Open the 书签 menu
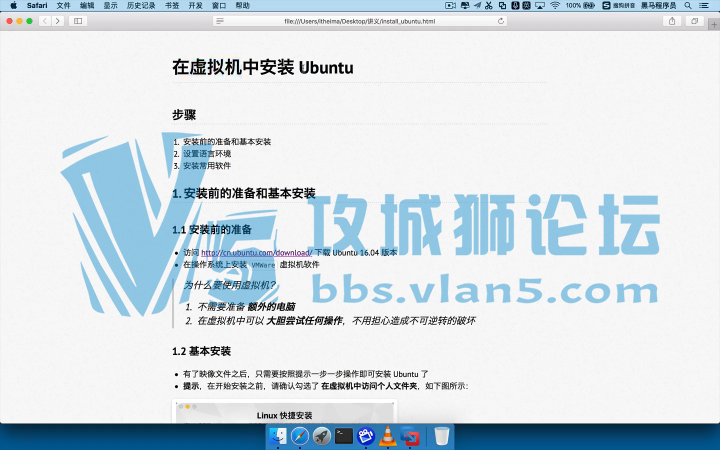This screenshot has height=450, width=720. click(x=172, y=5)
